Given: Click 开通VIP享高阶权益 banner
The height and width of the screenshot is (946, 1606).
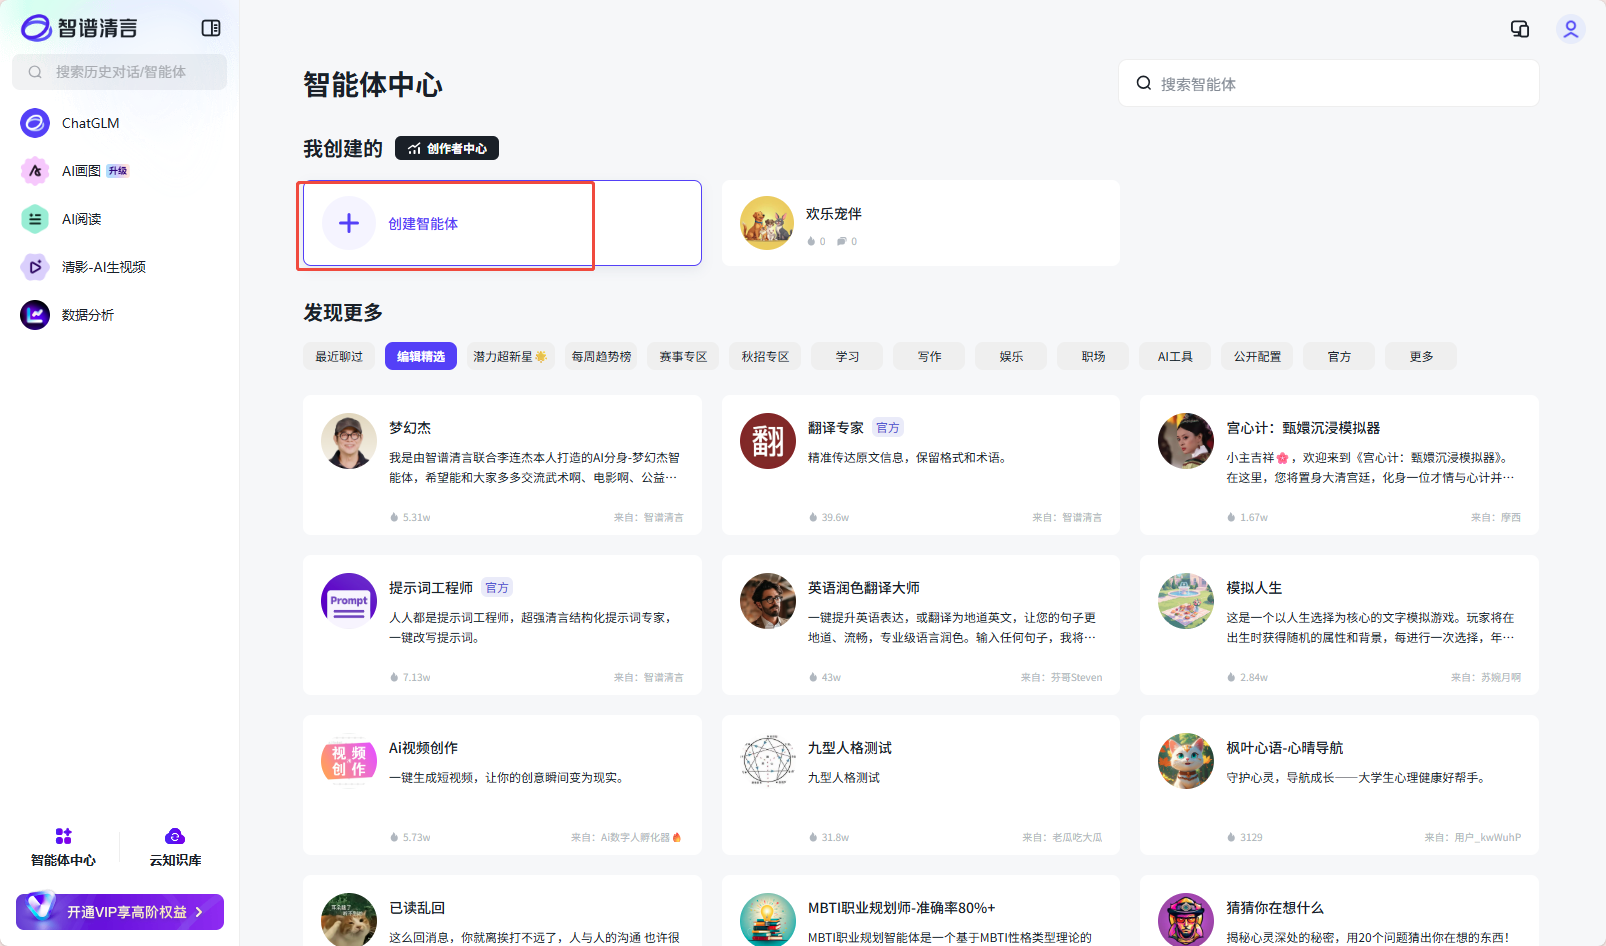Looking at the screenshot, I should point(120,912).
